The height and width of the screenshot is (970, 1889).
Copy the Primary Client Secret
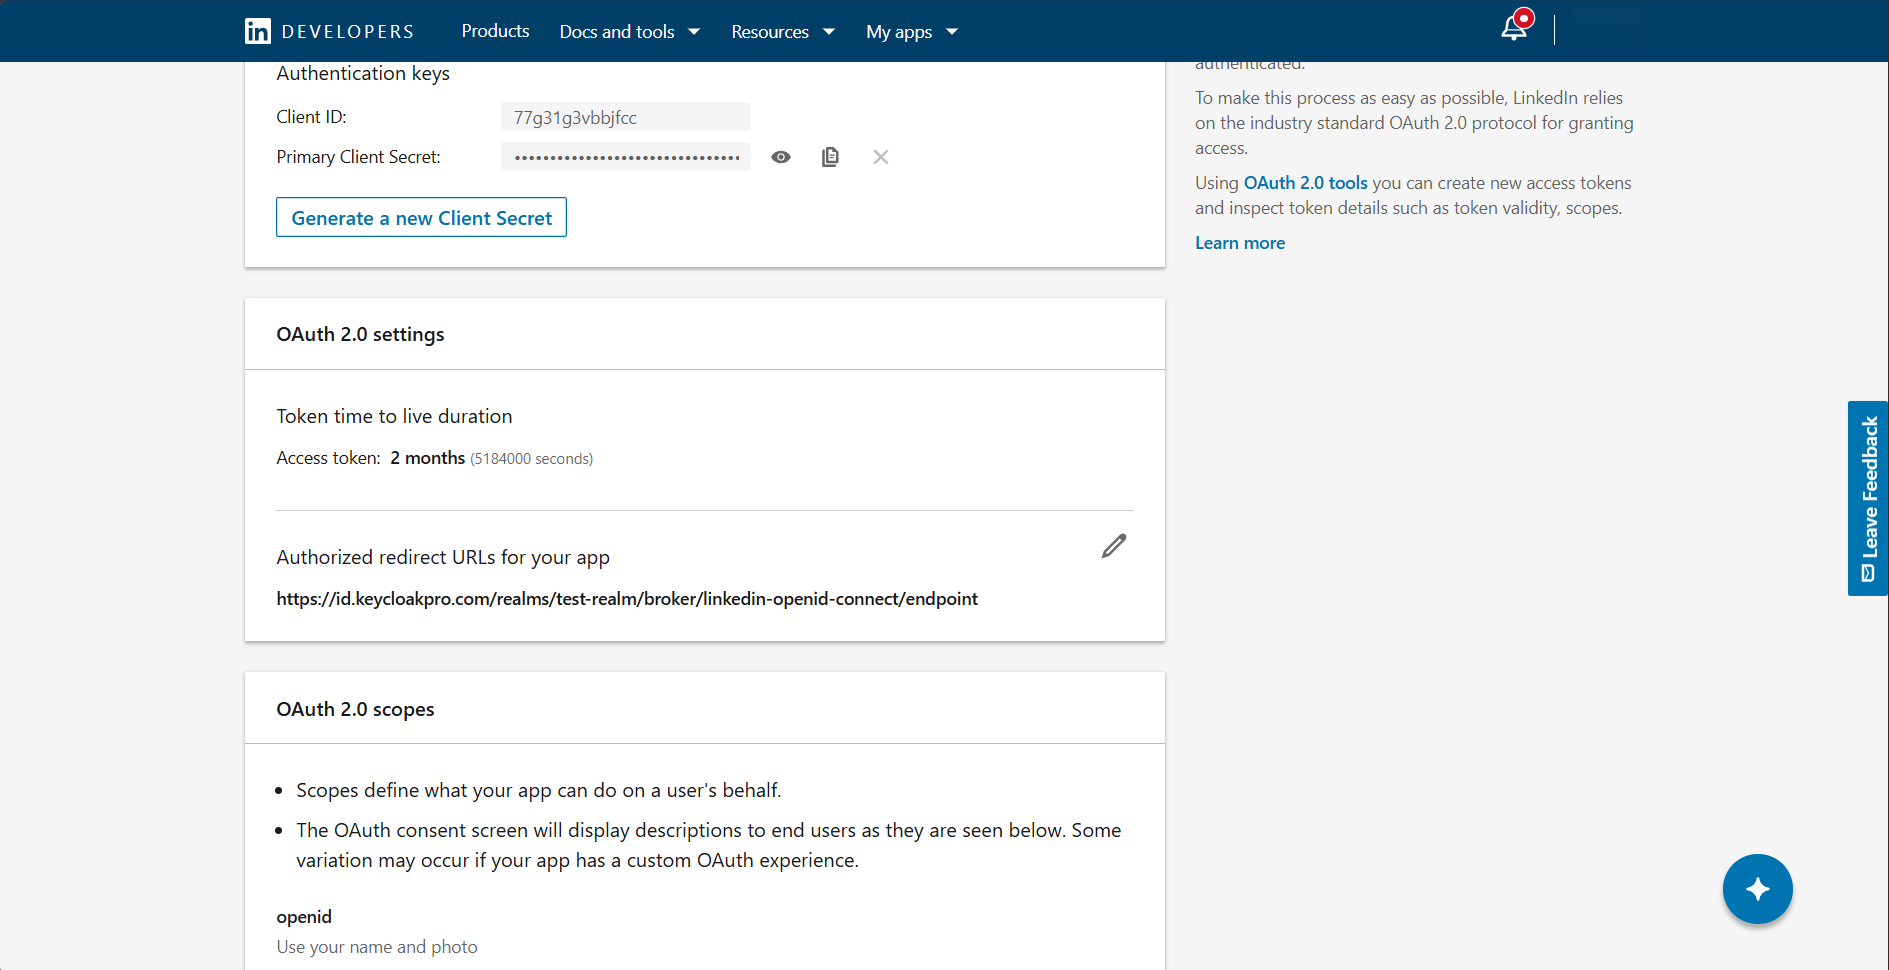tap(830, 157)
